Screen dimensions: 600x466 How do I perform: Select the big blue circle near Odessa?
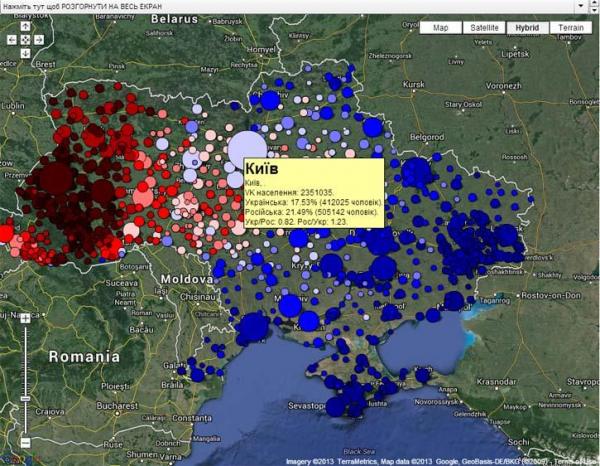pos(252,327)
